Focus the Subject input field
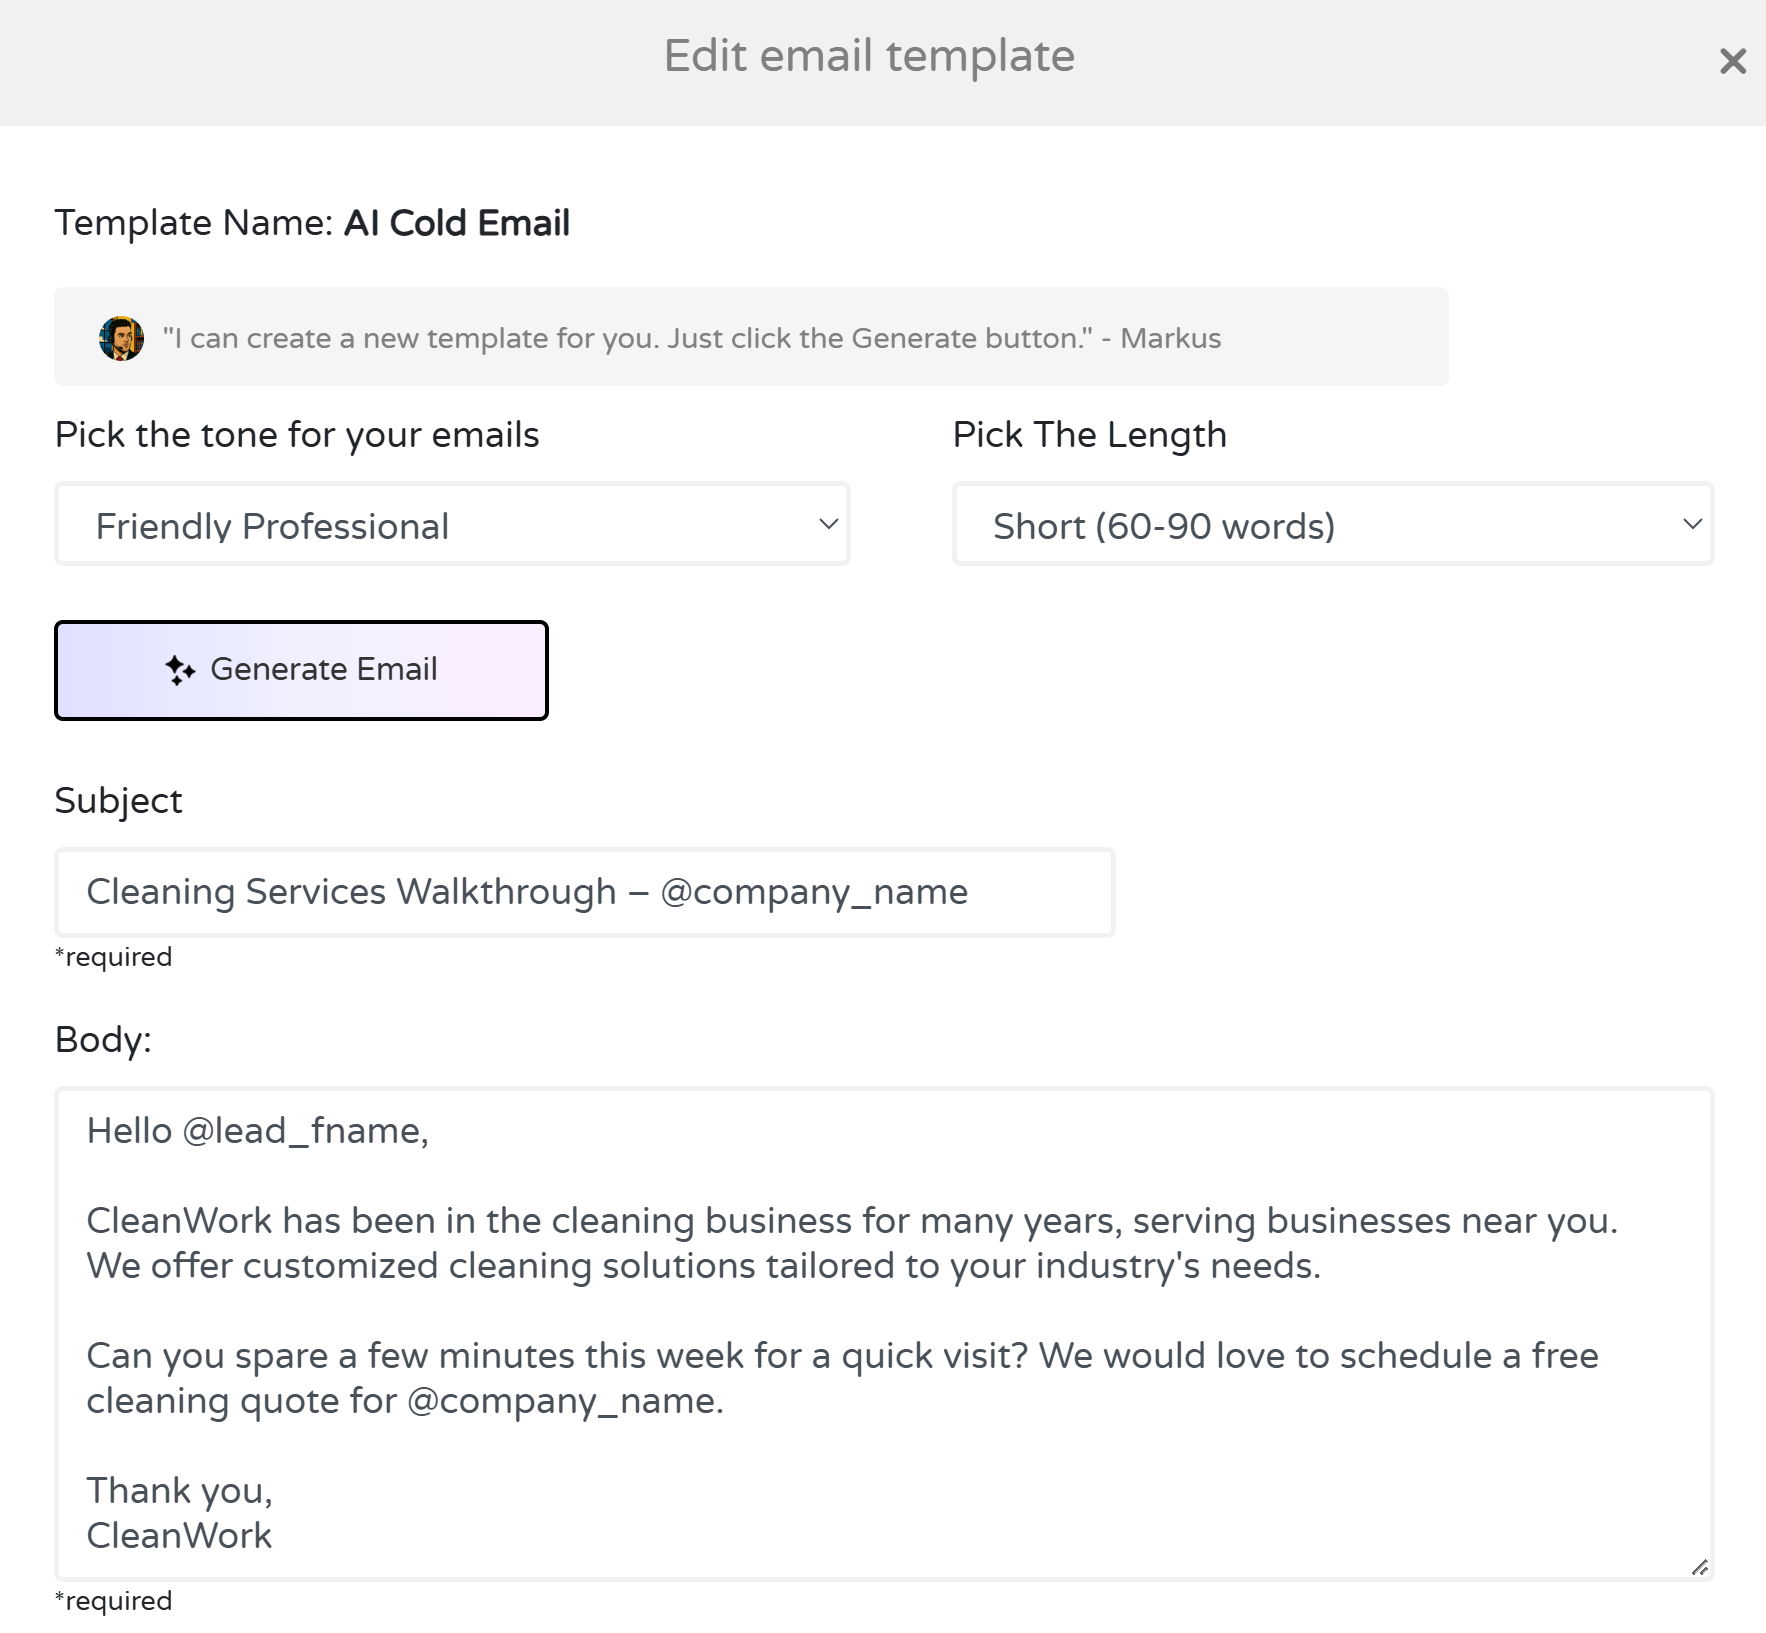Screen dimensions: 1766x1633 click(584, 892)
